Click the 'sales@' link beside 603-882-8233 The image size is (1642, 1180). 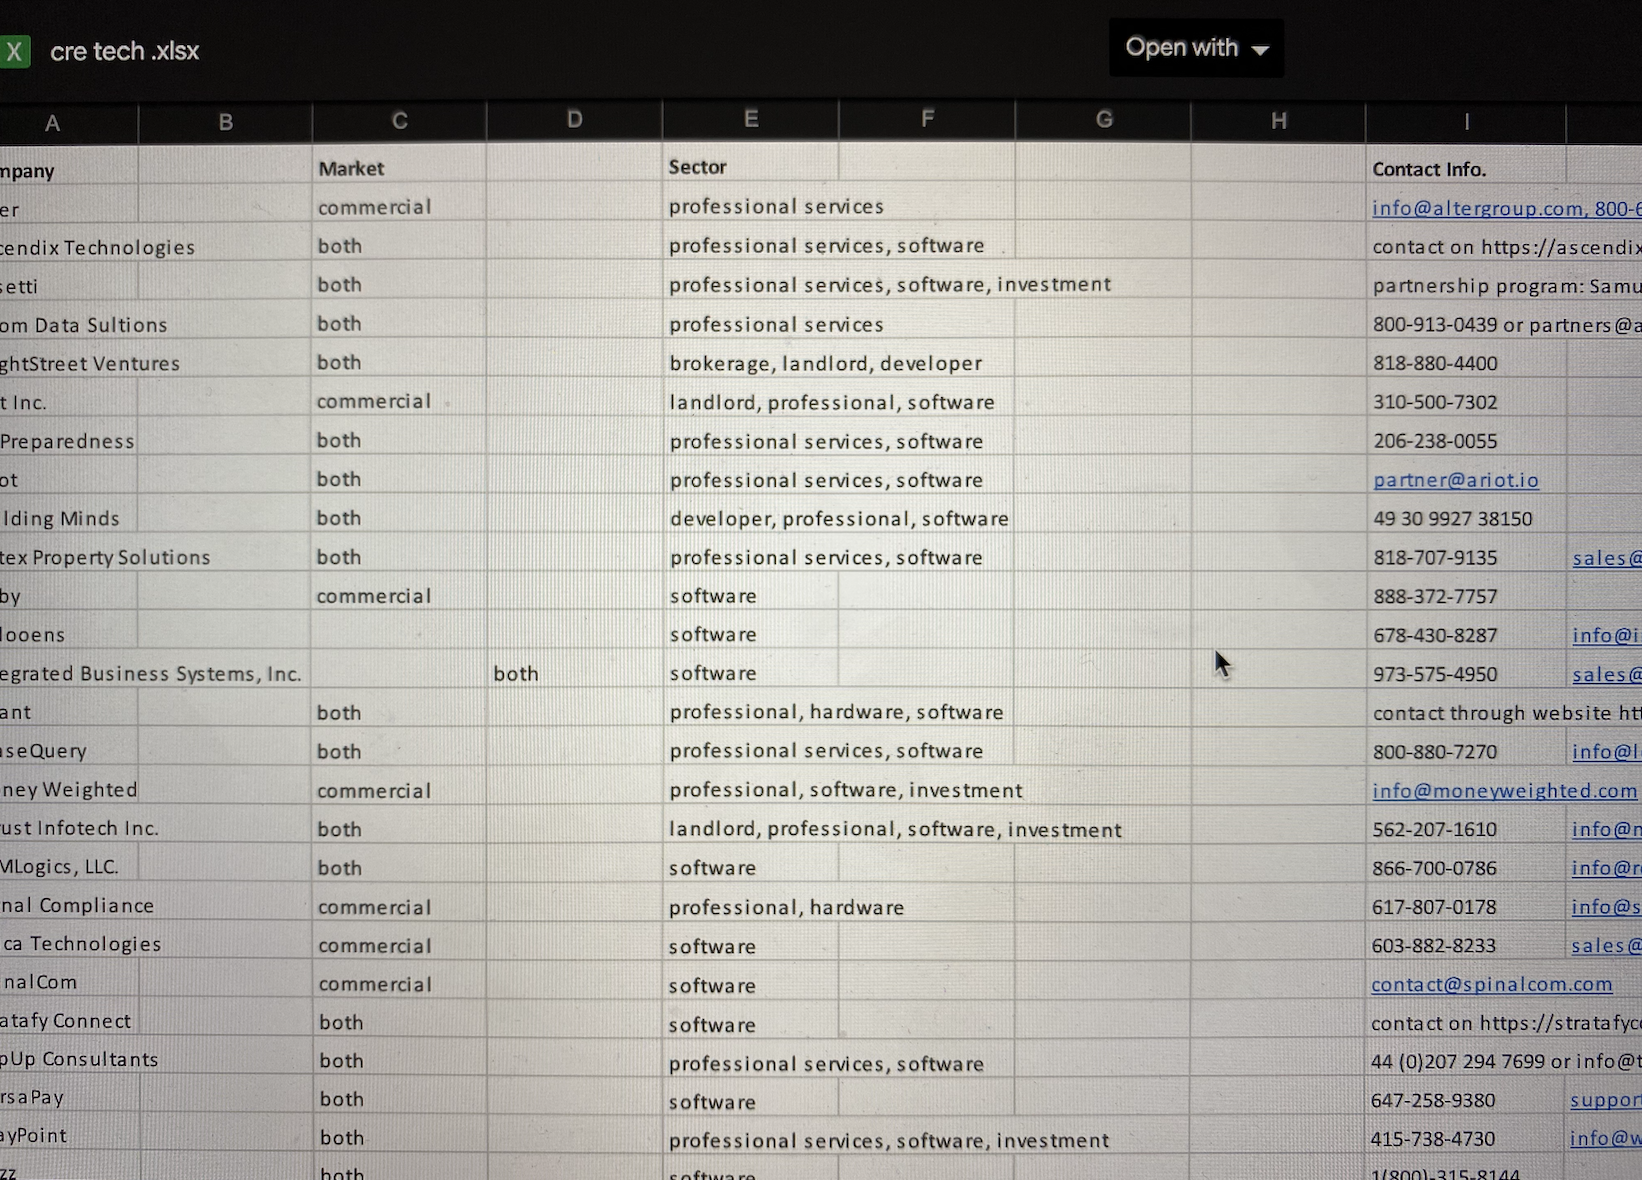(x=1606, y=945)
